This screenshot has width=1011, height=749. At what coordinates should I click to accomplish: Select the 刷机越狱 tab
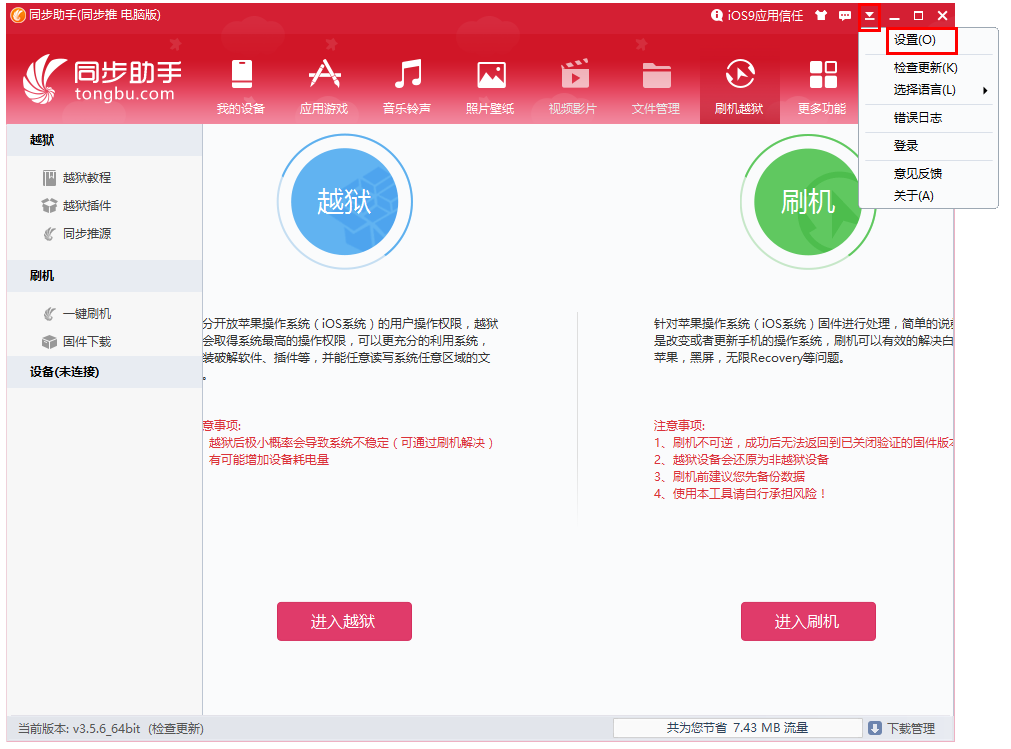(x=740, y=88)
